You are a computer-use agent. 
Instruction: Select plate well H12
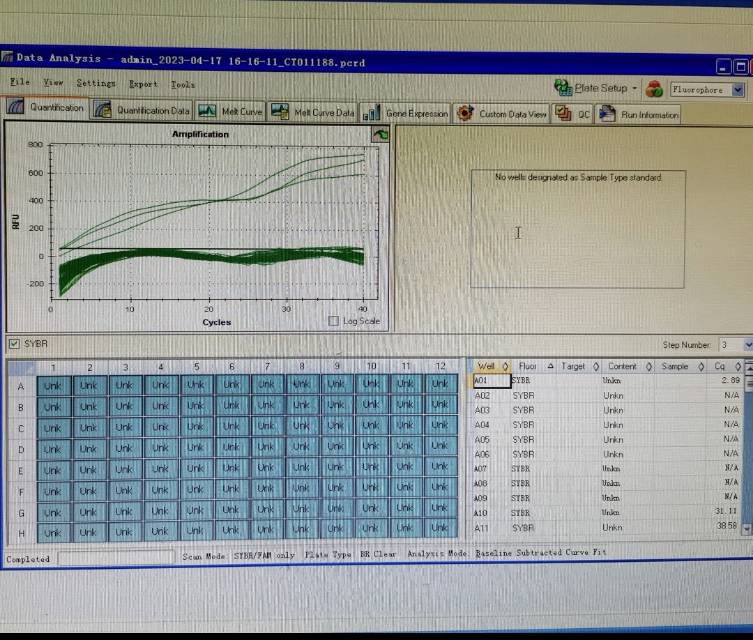(439, 528)
